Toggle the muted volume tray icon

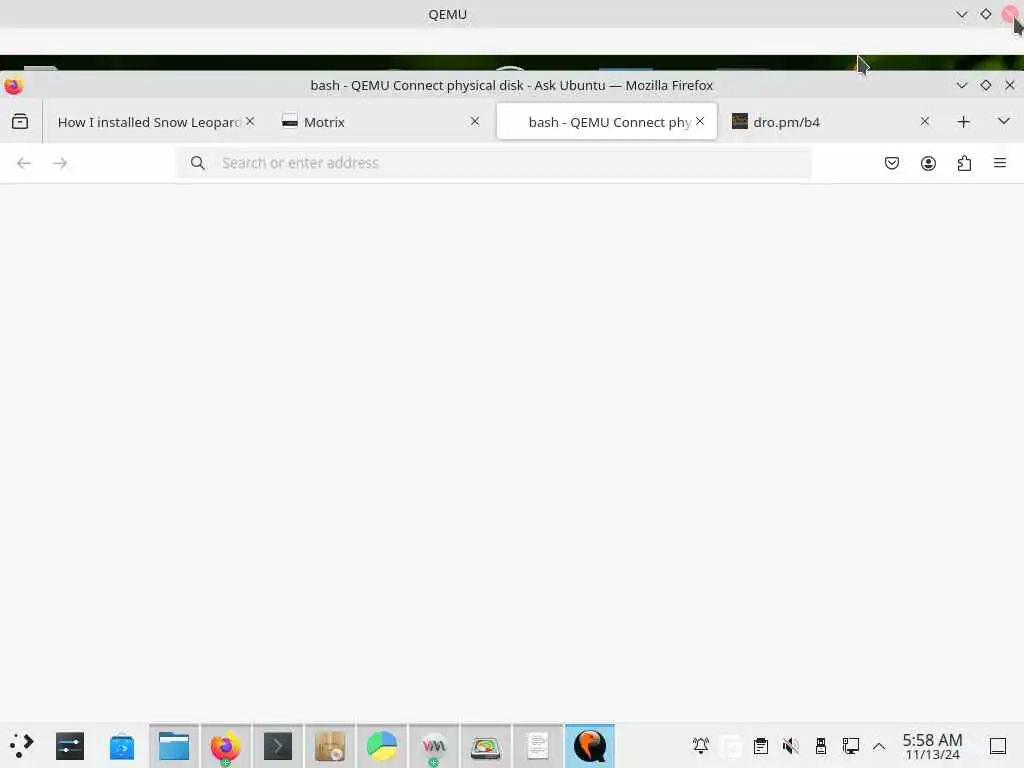click(x=790, y=746)
